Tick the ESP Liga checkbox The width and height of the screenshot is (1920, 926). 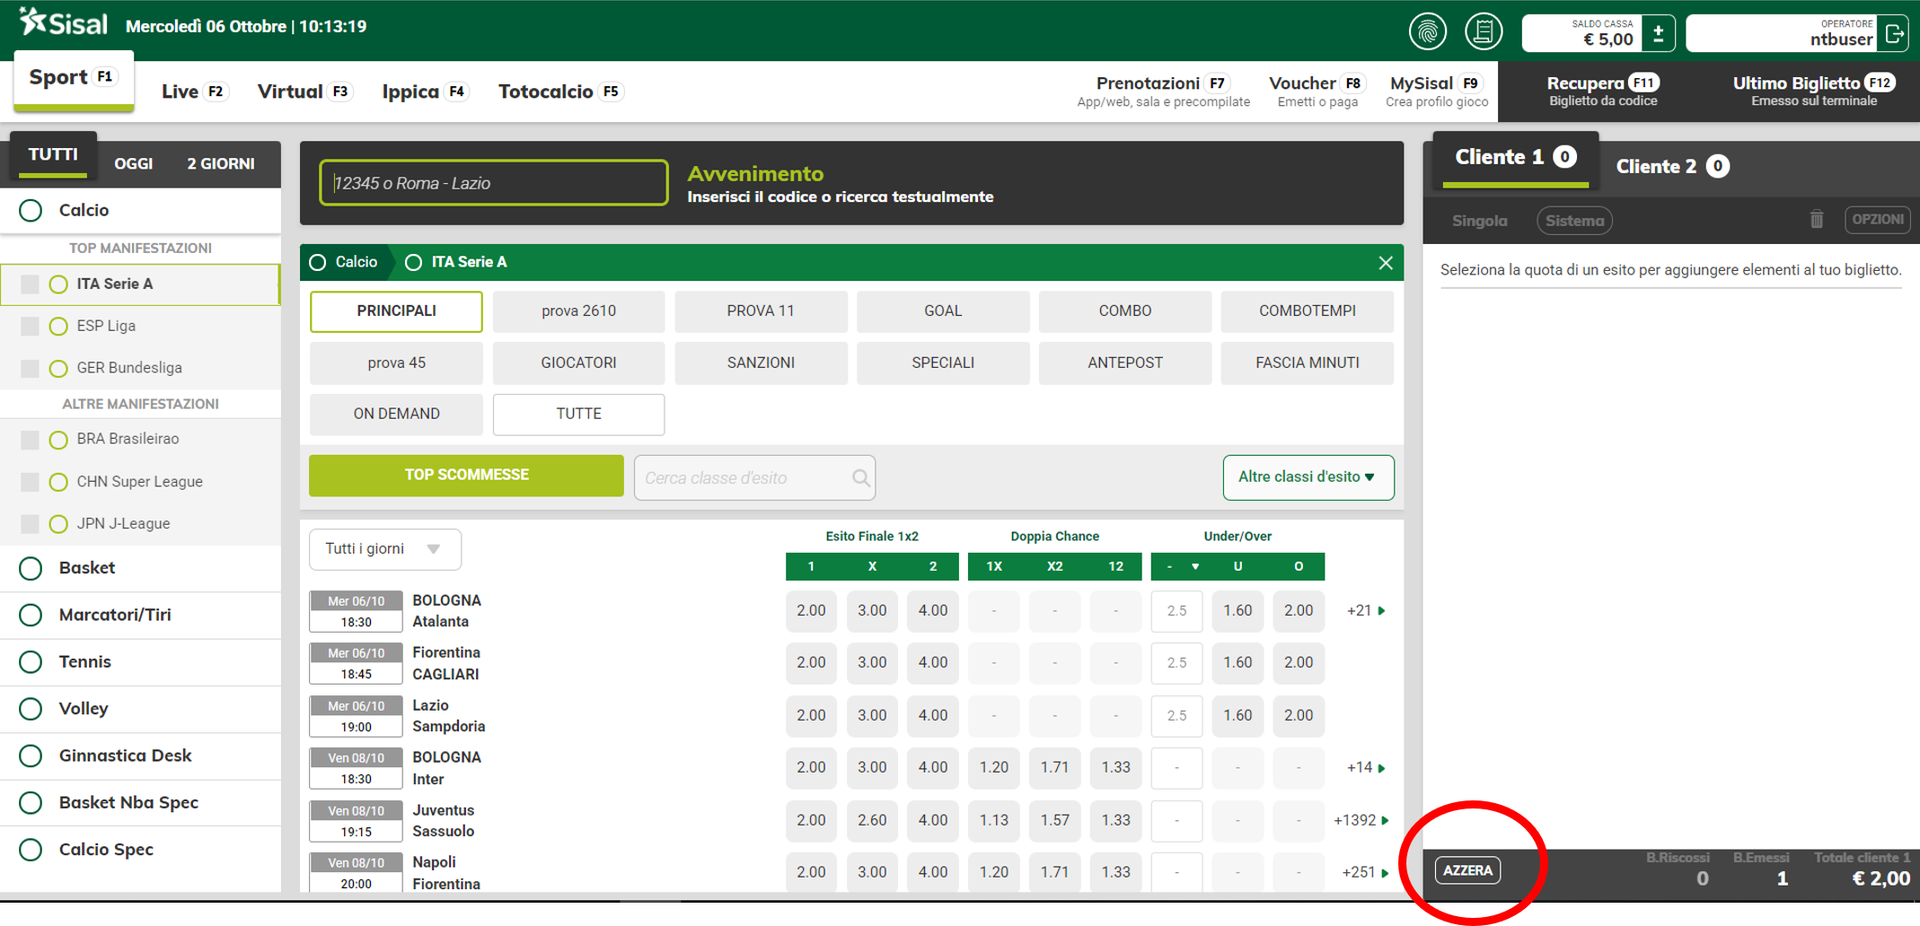coord(30,326)
